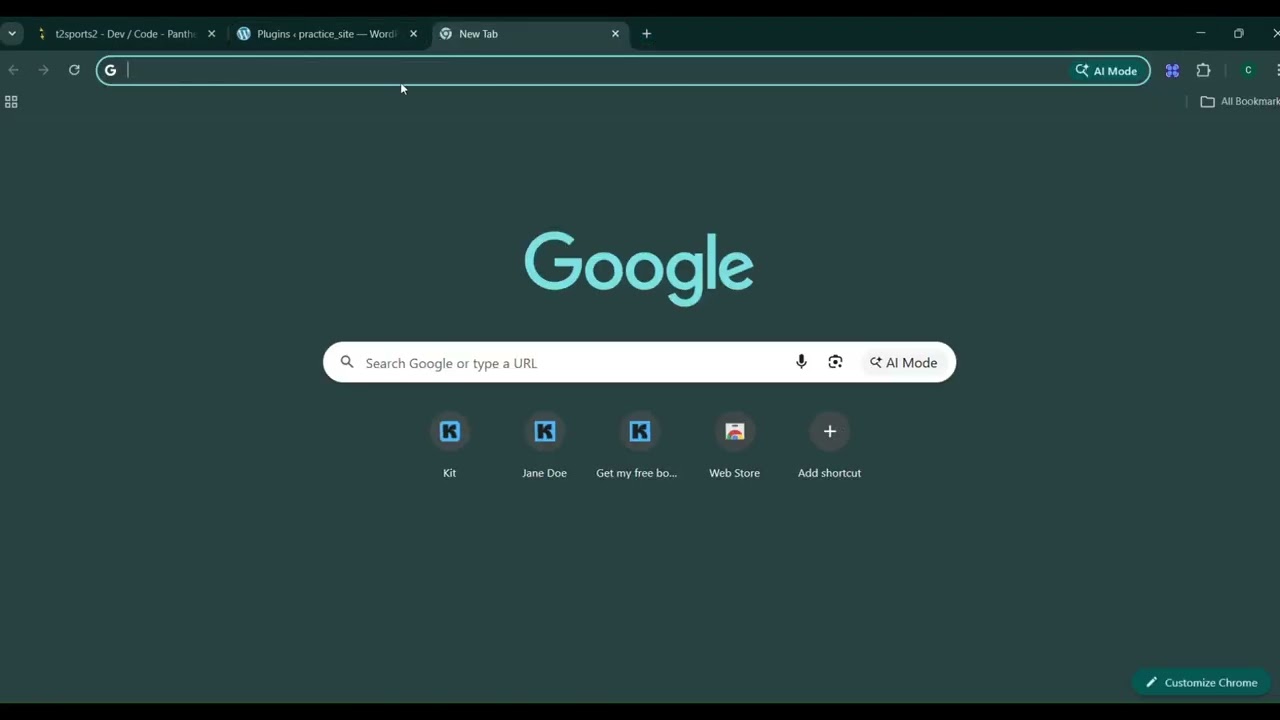This screenshot has width=1280, height=720.
Task: Open the Extensions puzzle-piece menu
Action: (1203, 70)
